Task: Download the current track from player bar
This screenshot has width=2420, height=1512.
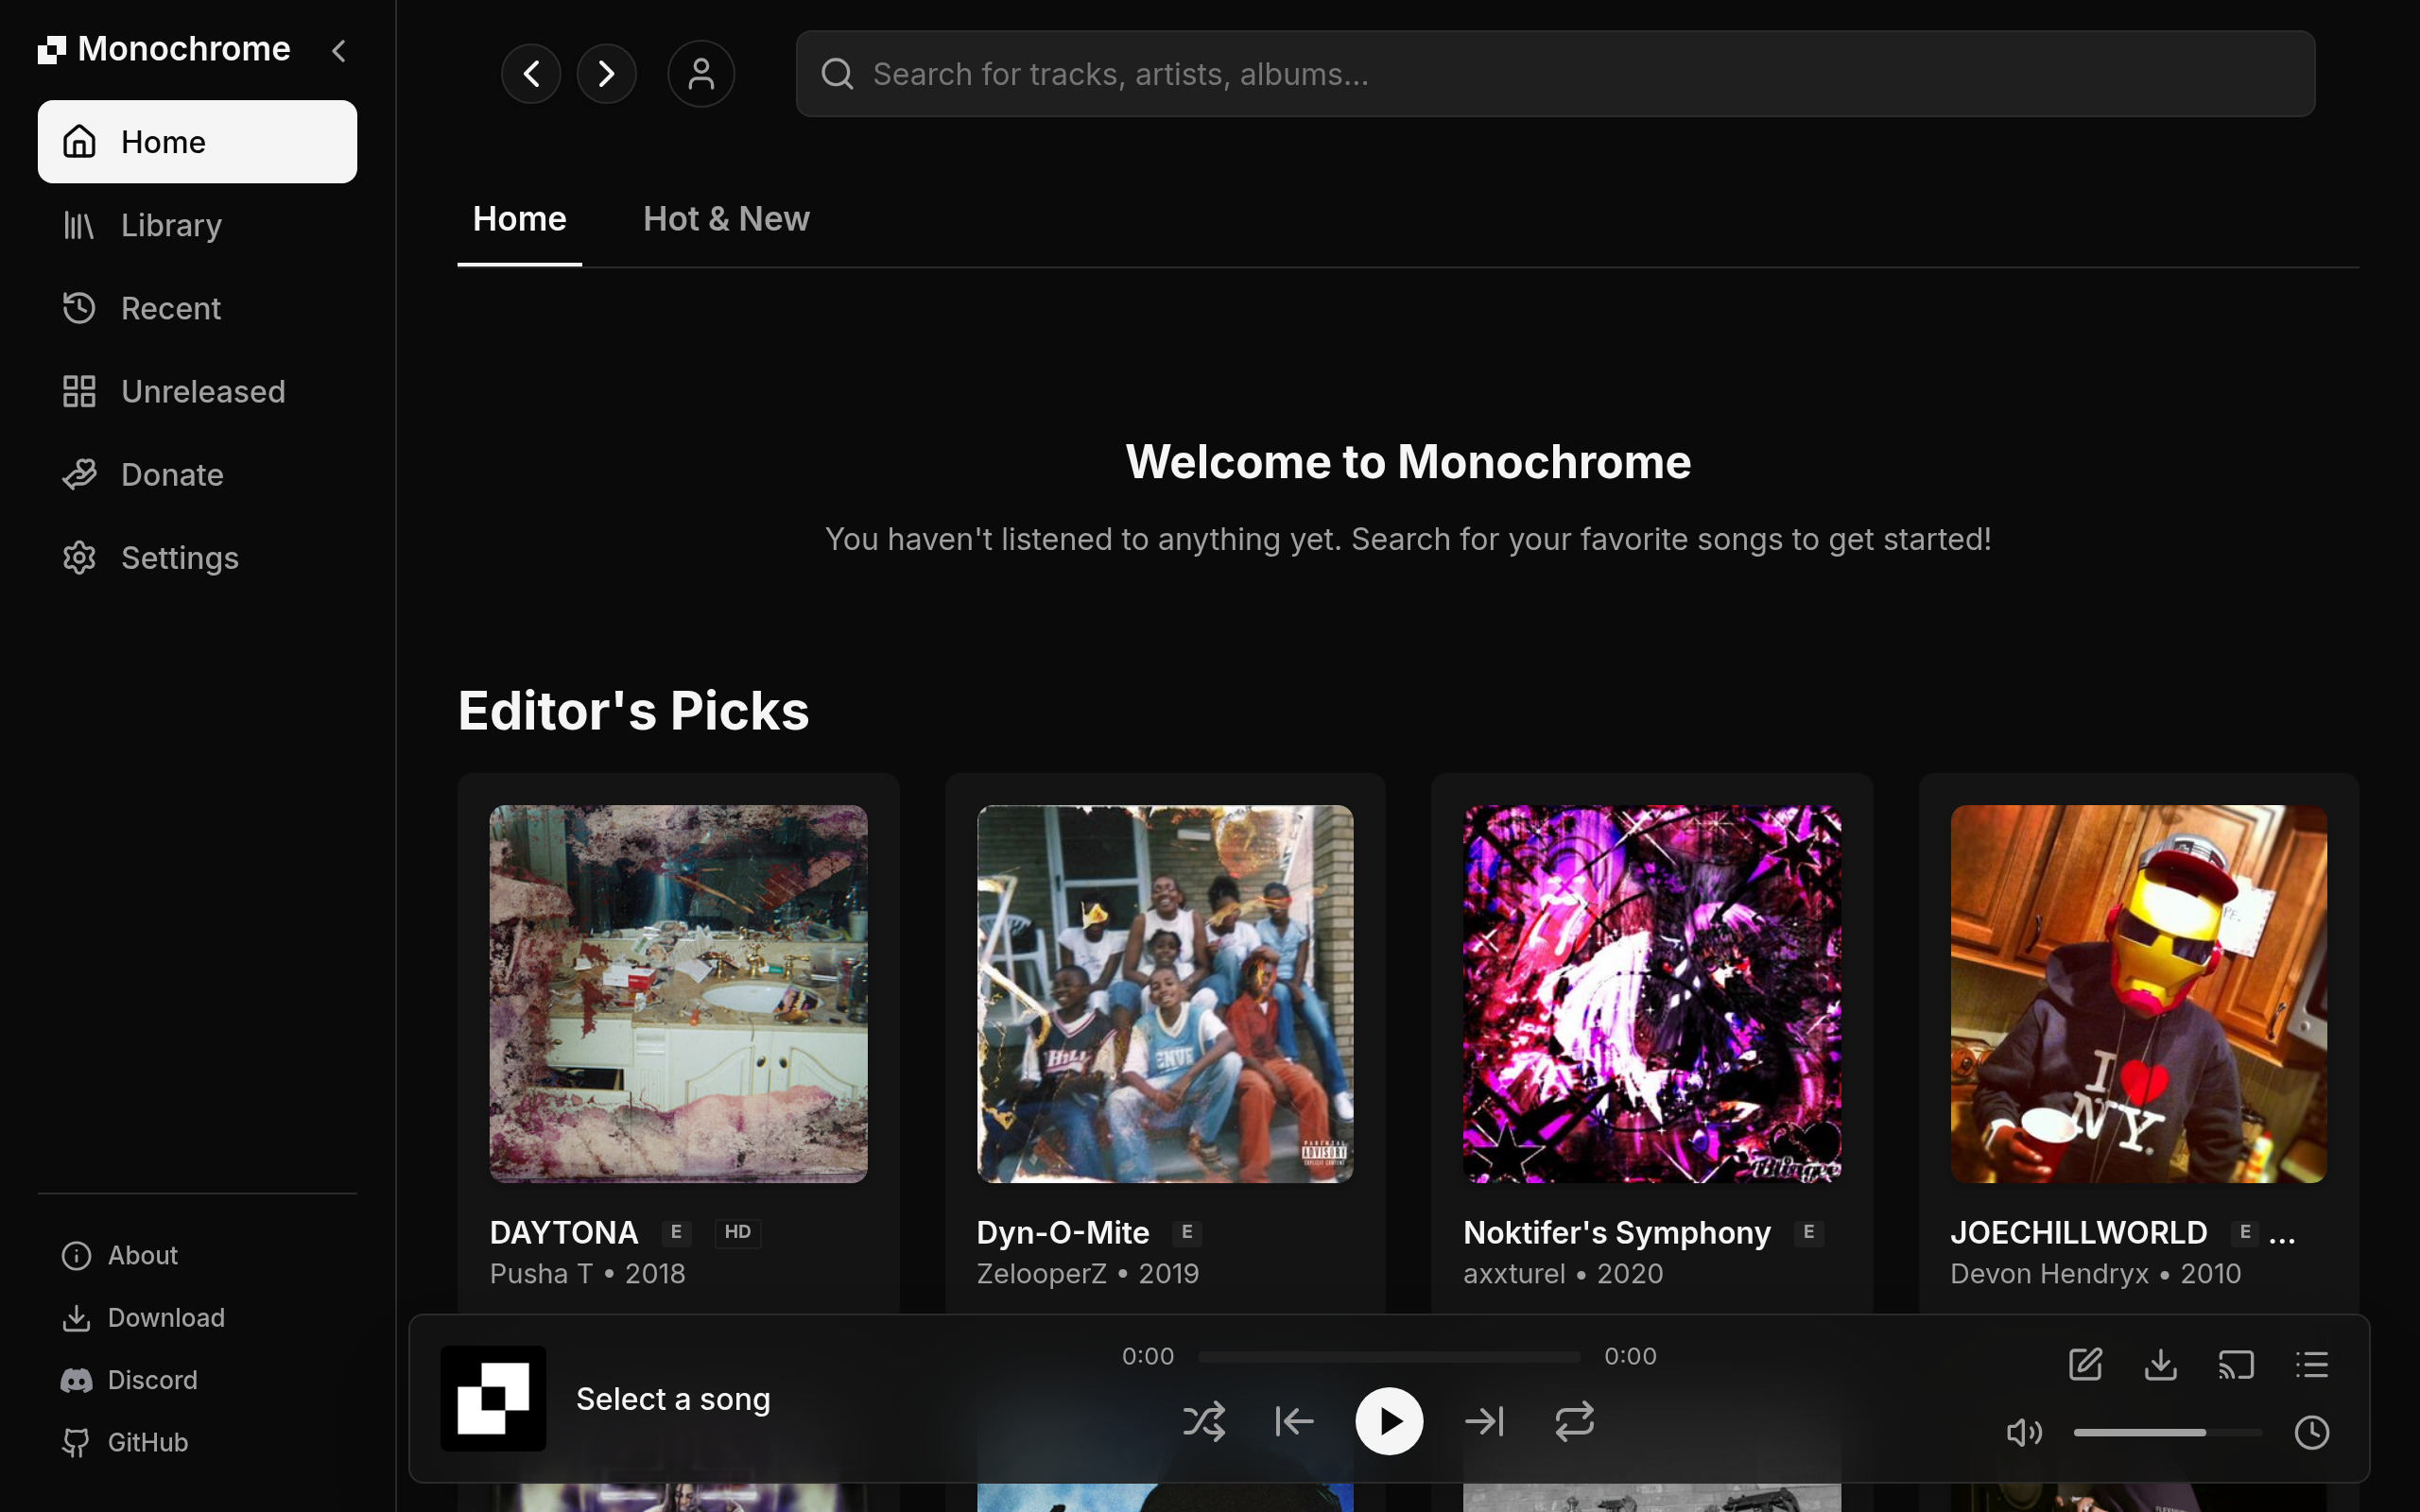Action: 2160,1364
